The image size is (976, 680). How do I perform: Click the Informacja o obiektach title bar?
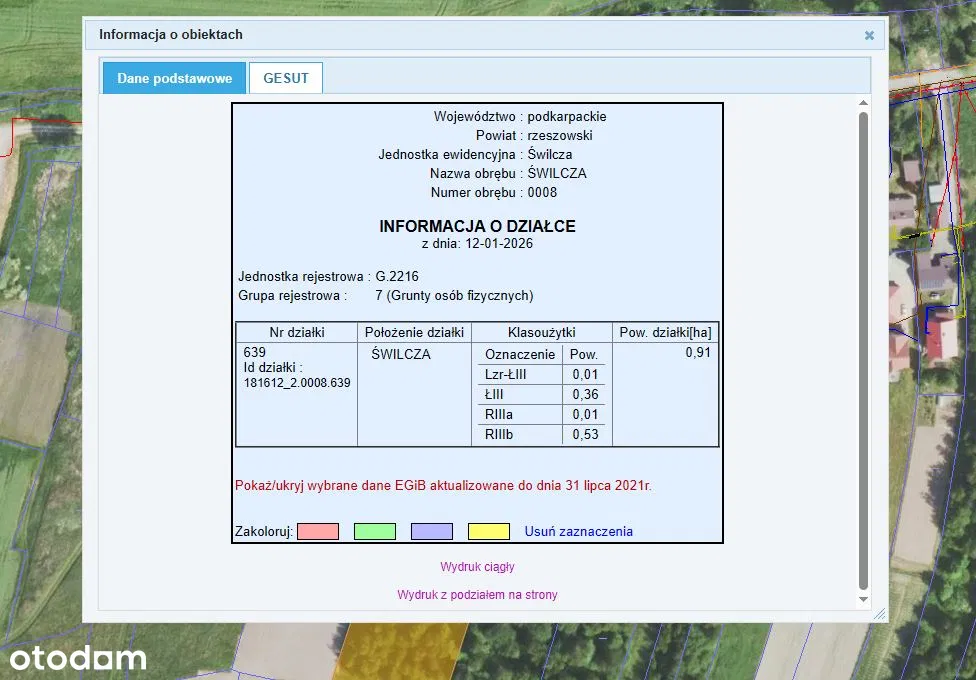pyautogui.click(x=450, y=35)
